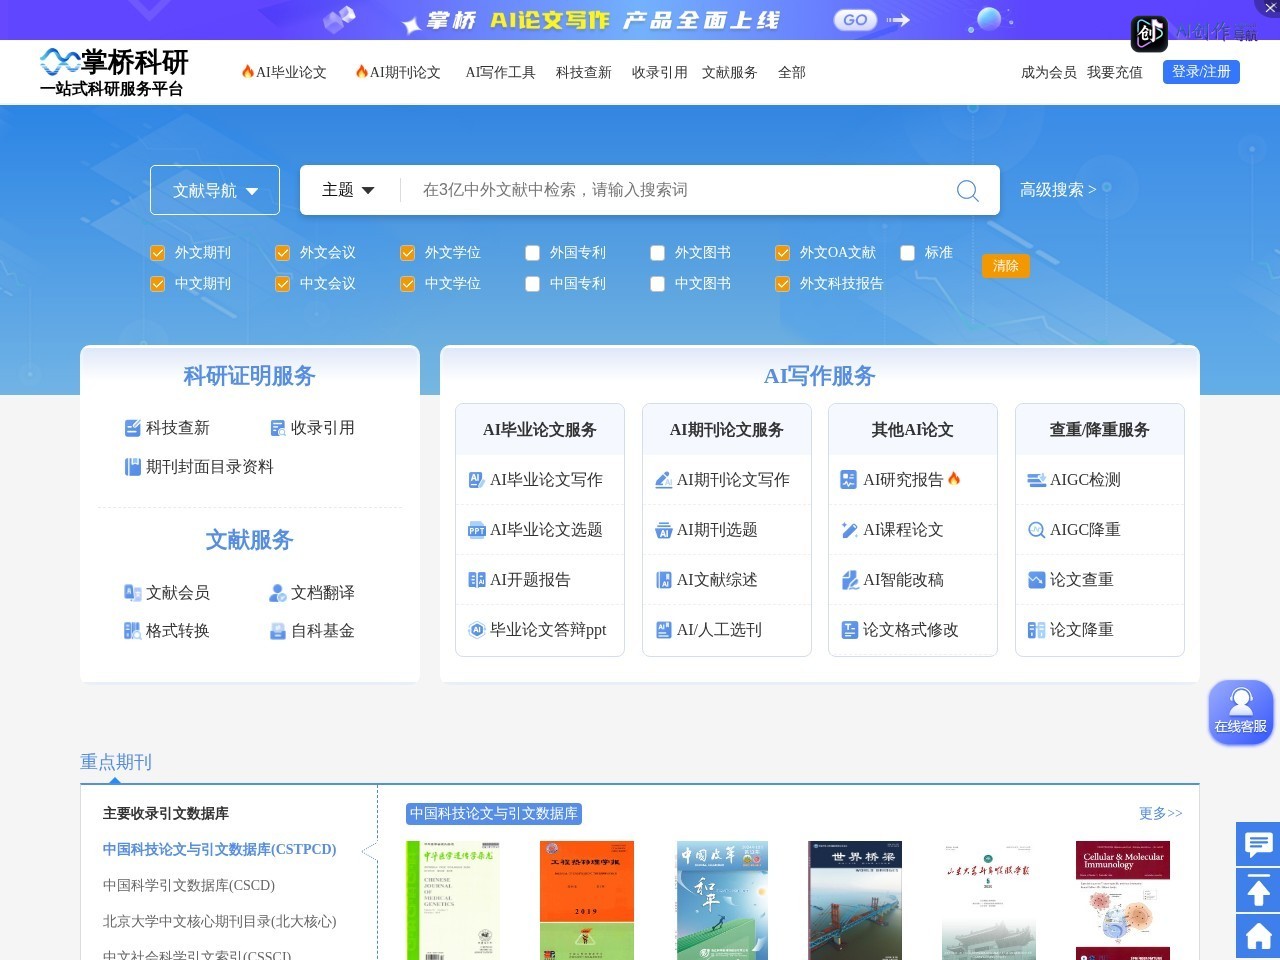The image size is (1280, 960).
Task: Toggle the 中文学位 checkbox
Action: tap(407, 284)
